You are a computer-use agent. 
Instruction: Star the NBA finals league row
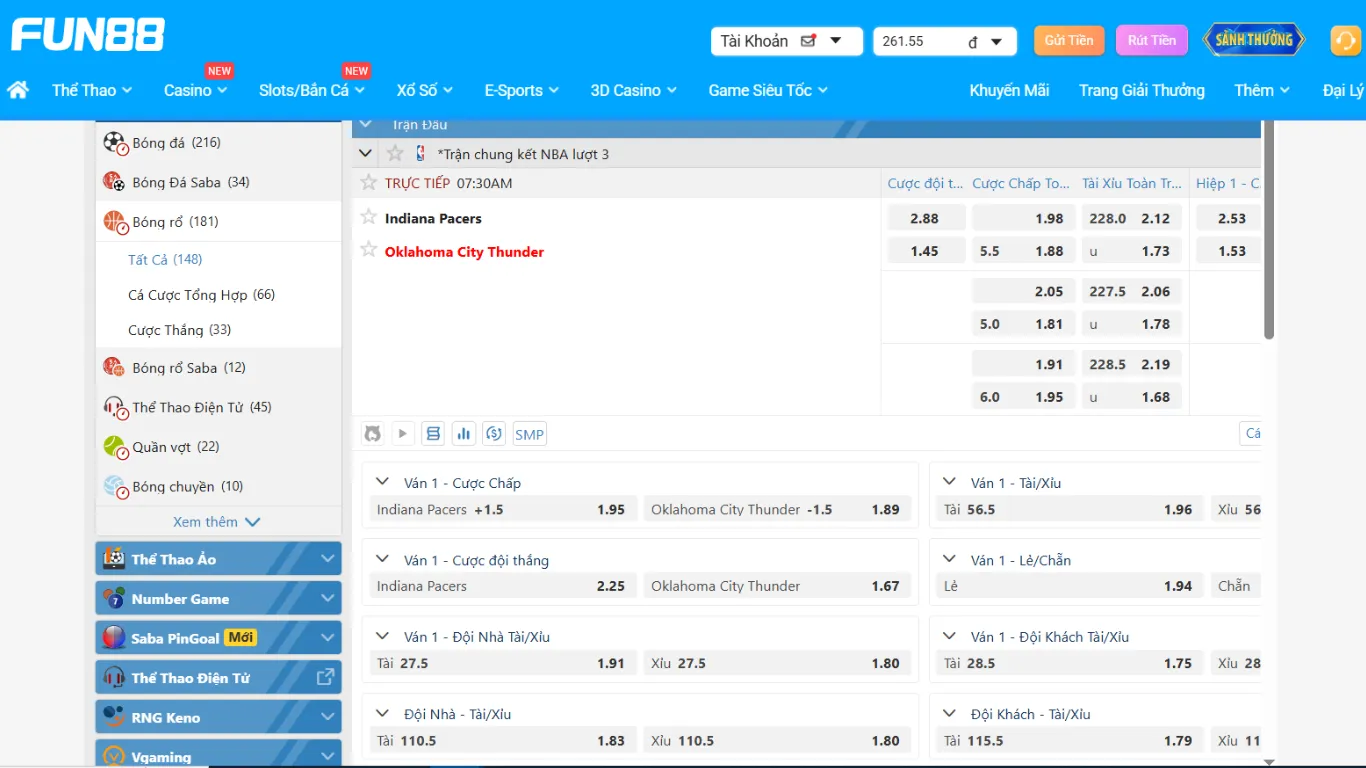395,154
